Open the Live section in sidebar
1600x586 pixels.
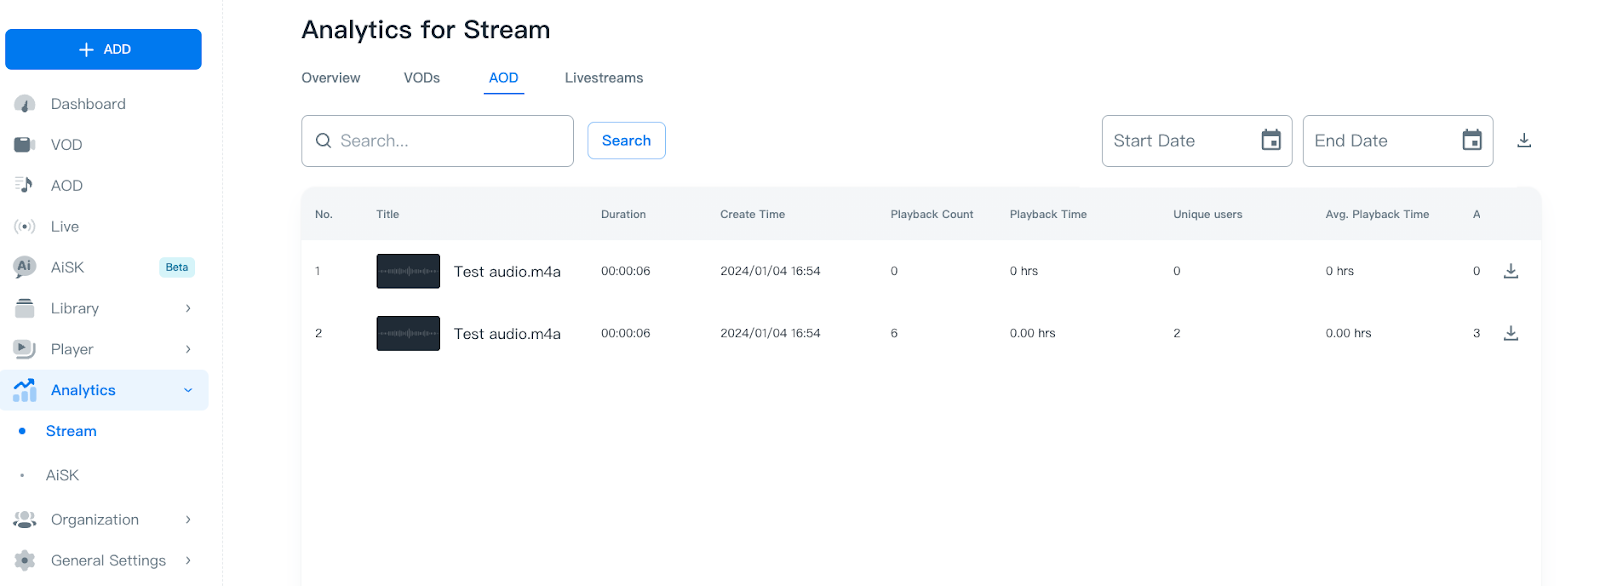pos(65,227)
